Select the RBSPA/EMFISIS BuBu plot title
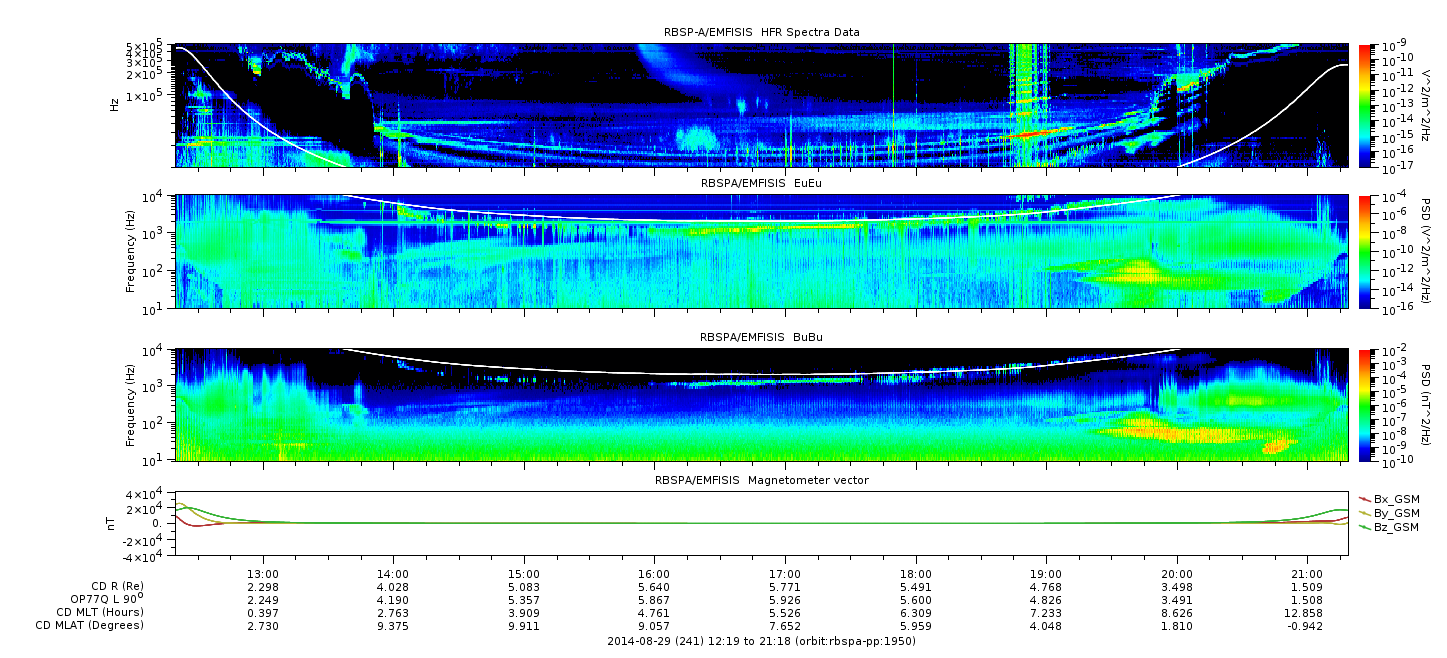Screen dimensions: 1447x658 pos(761,337)
